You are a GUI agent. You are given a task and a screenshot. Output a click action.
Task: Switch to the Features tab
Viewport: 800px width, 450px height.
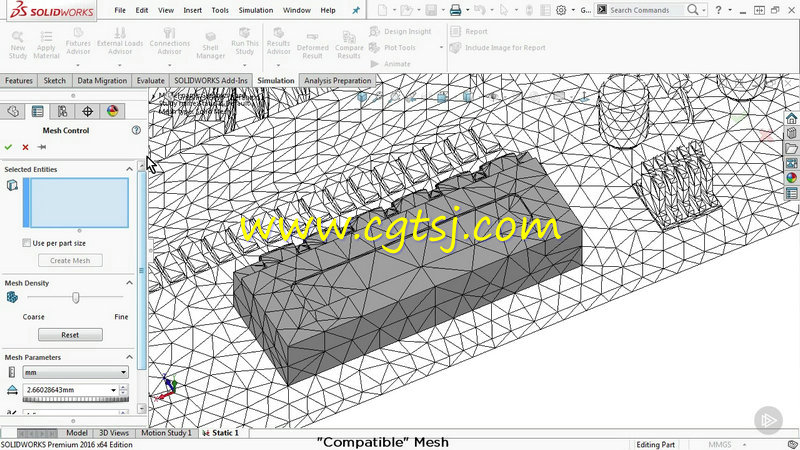pos(19,81)
